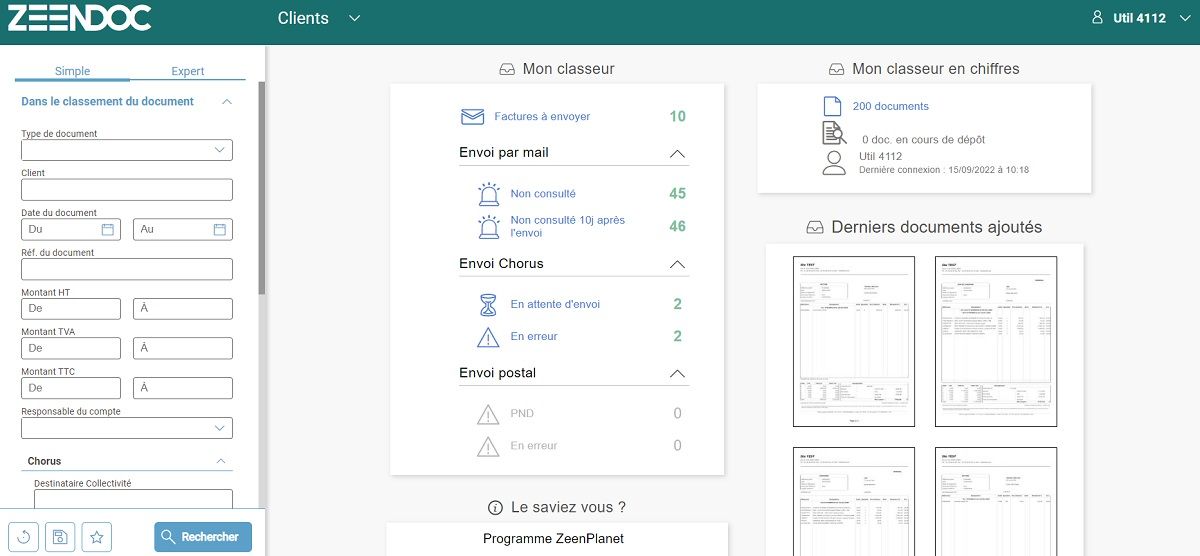The image size is (1200, 556).
Task: Open the Util 4112 user menu chevron
Action: [1183, 18]
